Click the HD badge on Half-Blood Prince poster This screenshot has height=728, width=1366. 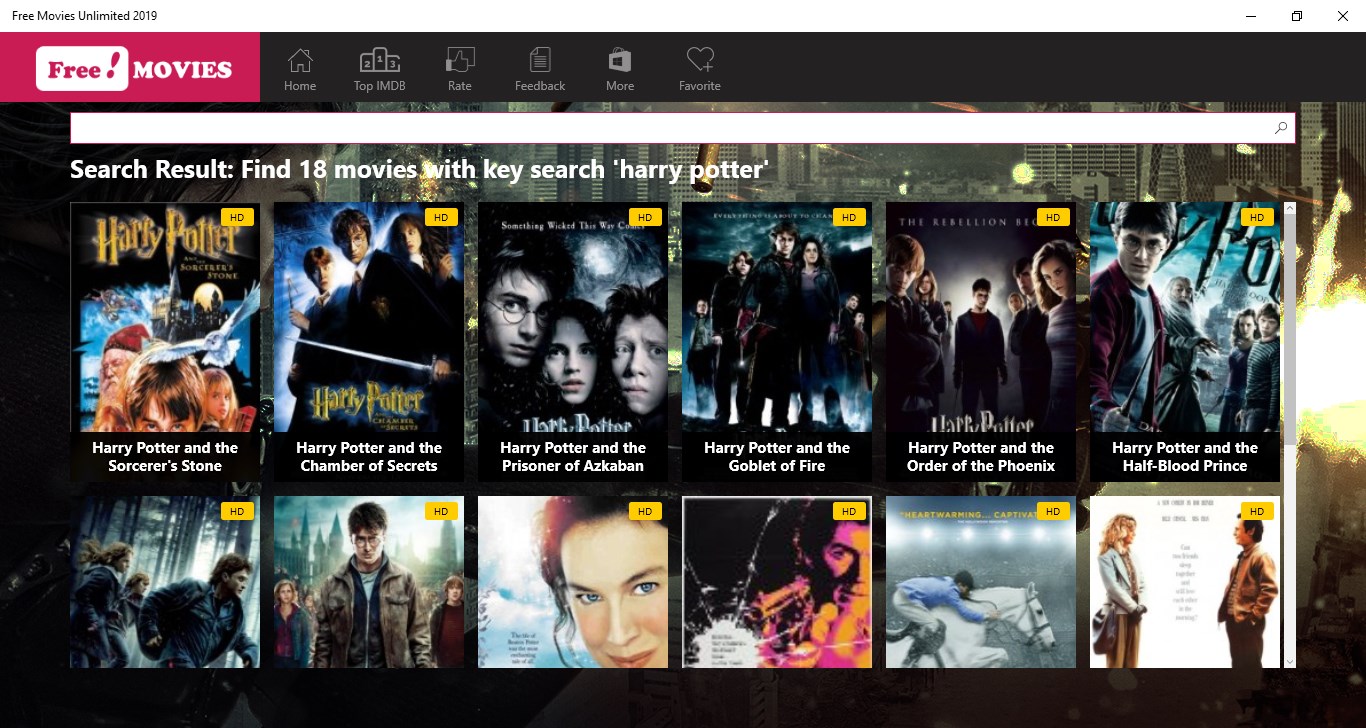(x=1257, y=217)
